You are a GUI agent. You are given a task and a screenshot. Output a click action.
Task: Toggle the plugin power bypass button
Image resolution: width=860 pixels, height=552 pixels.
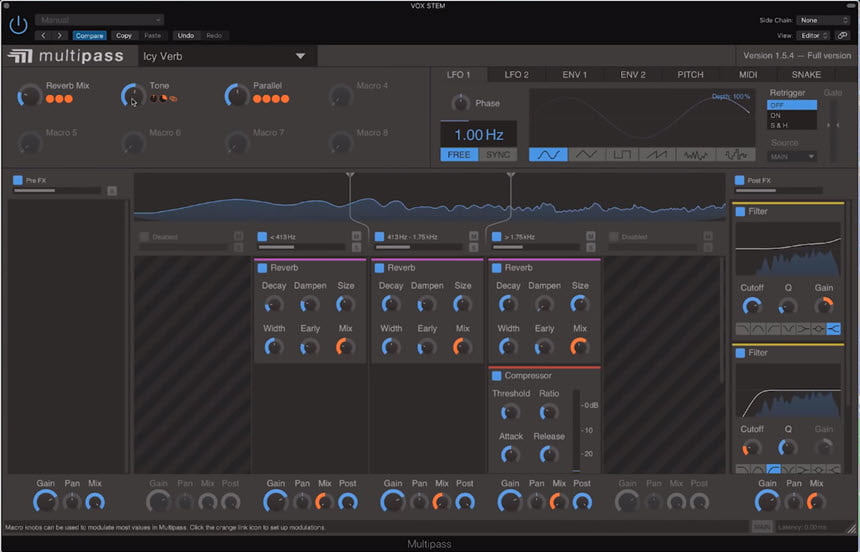[x=19, y=25]
